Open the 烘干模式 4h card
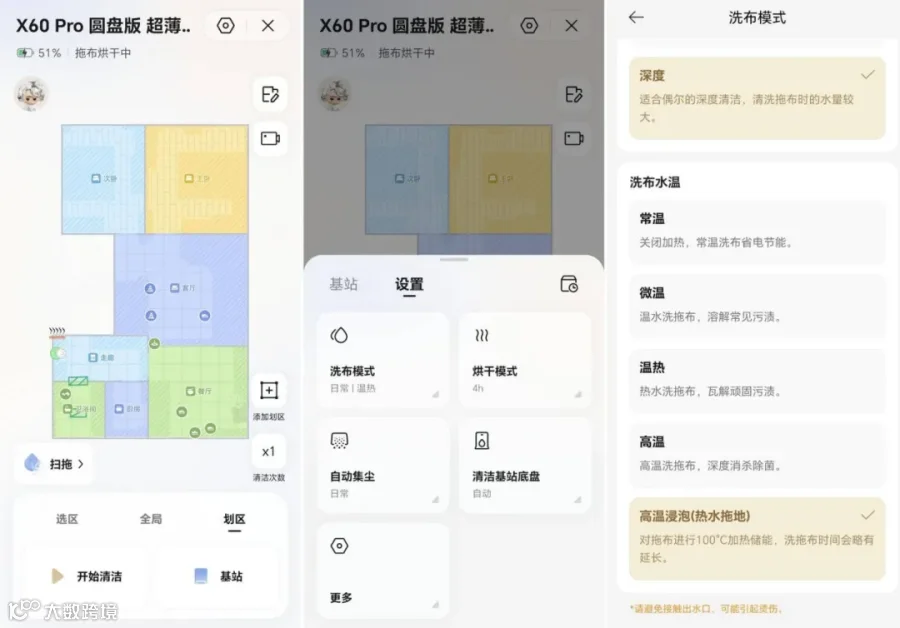Viewport: 900px width, 628px height. [x=525, y=360]
